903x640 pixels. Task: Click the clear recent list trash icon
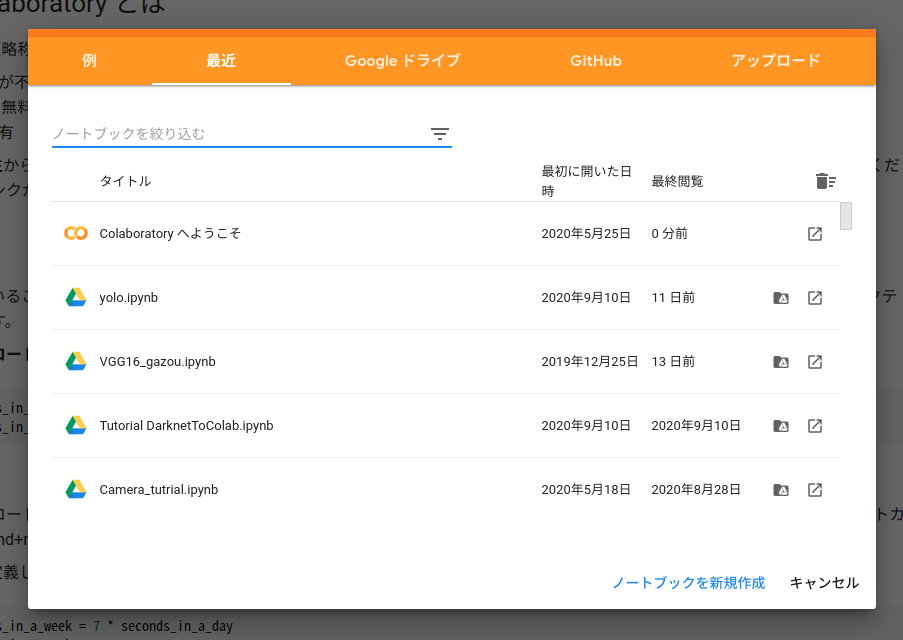coord(825,181)
